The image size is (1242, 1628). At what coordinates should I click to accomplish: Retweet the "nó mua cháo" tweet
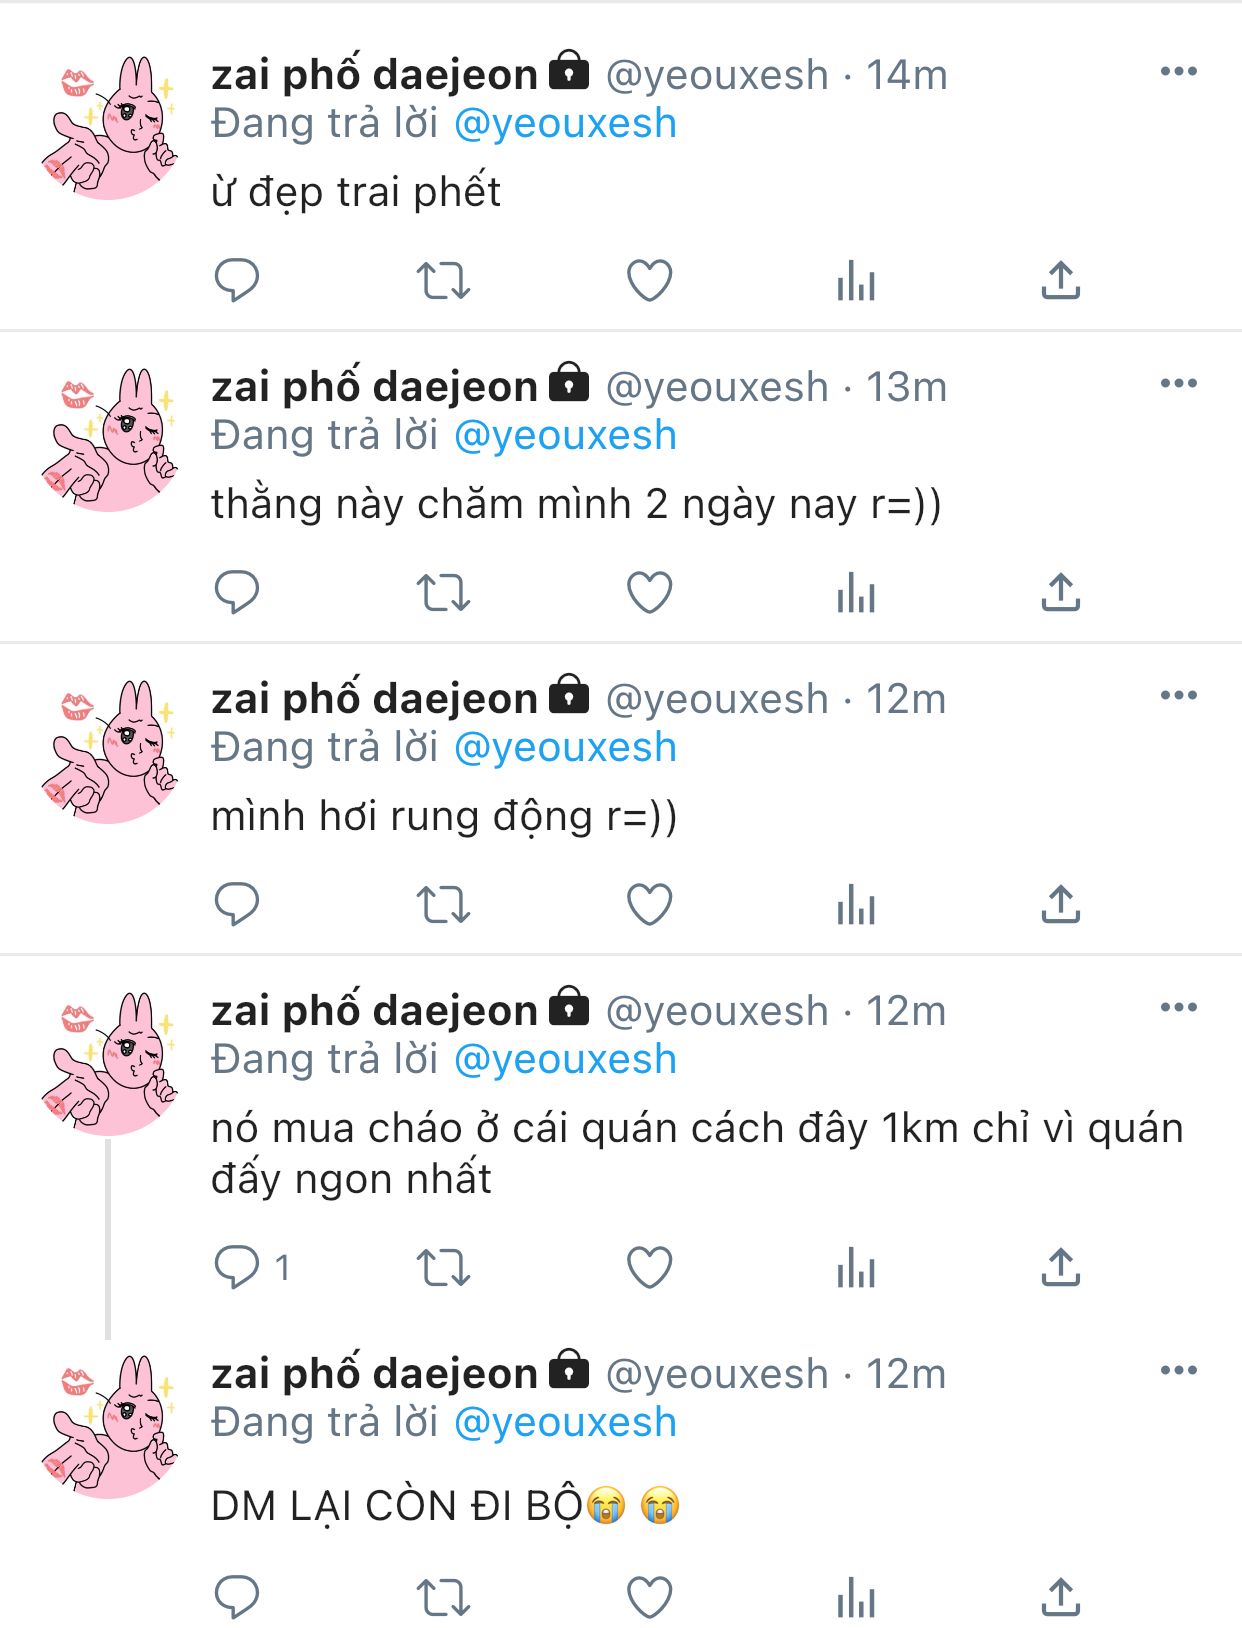tap(443, 1268)
